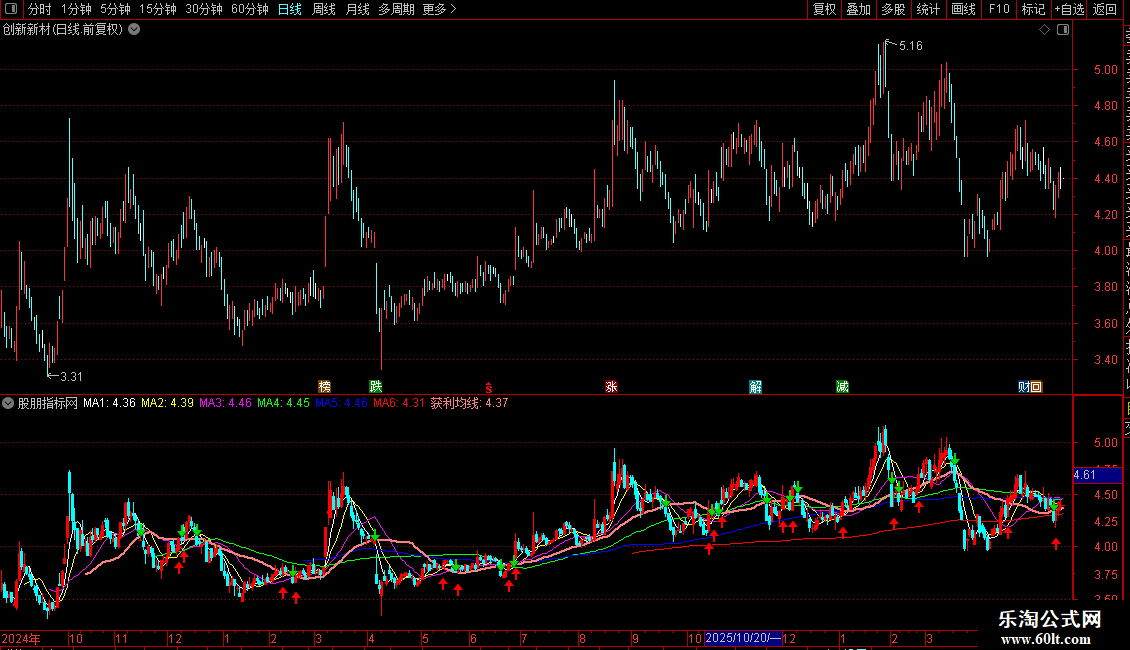Click the red MA6: 4.31 label
The width and height of the screenshot is (1130, 650).
tap(399, 404)
